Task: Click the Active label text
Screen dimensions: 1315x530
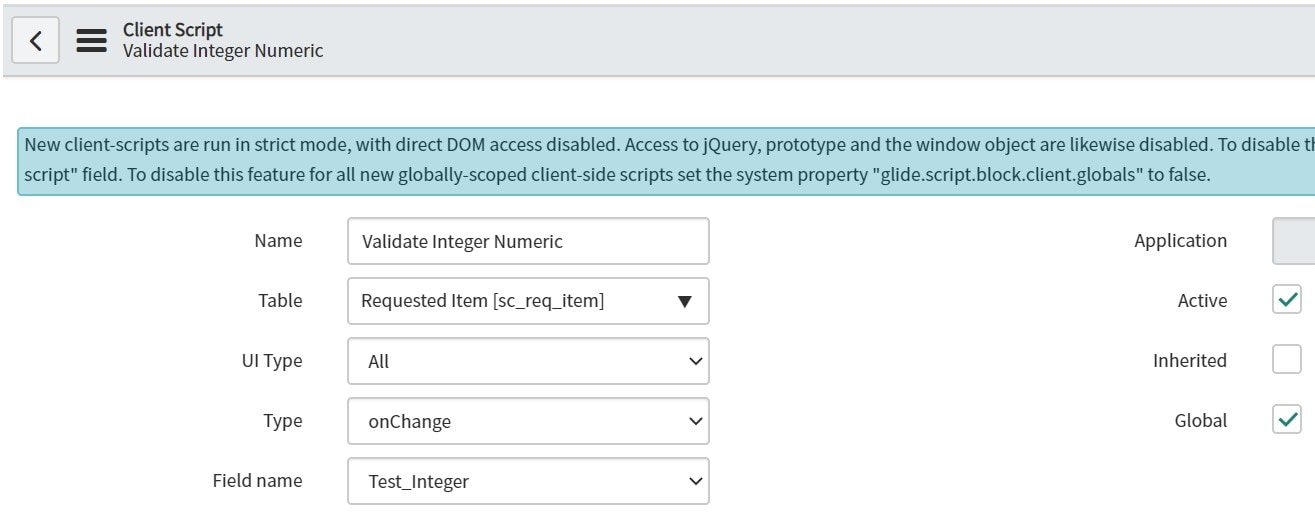Action: click(1202, 301)
